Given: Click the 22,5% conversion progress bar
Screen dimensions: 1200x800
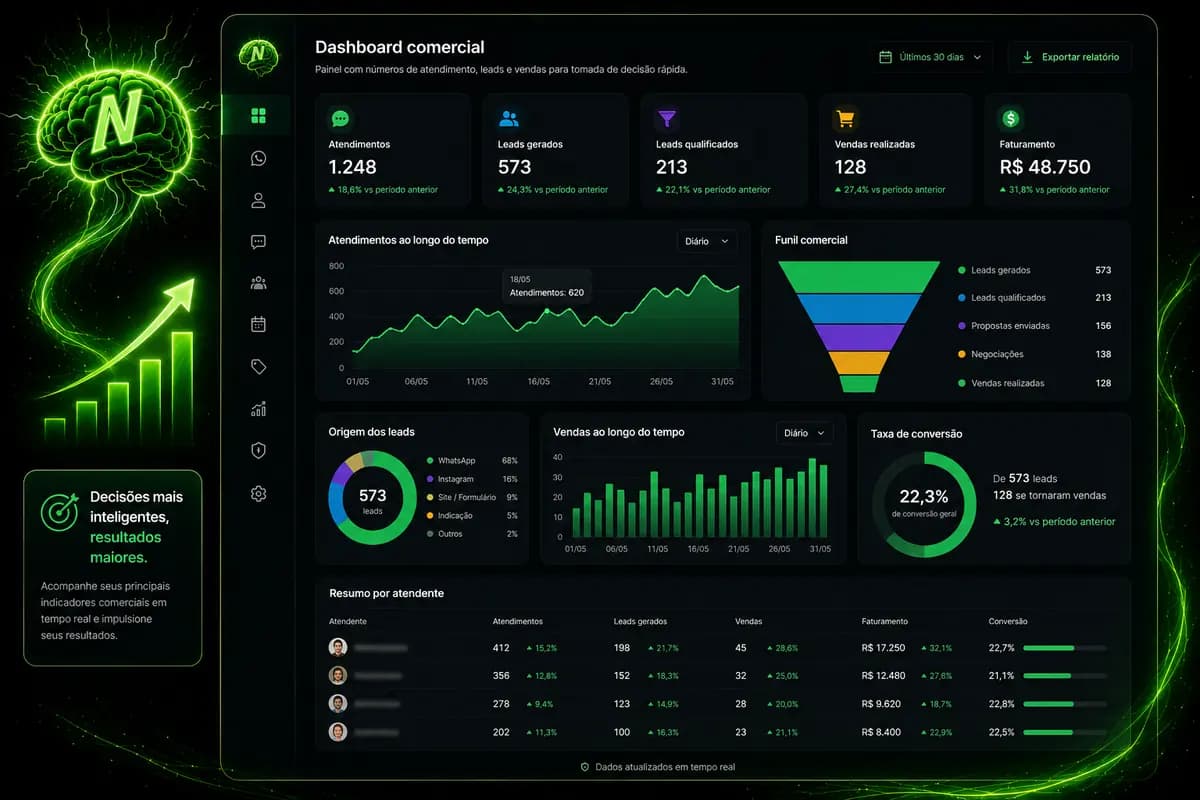Looking at the screenshot, I should [1065, 732].
